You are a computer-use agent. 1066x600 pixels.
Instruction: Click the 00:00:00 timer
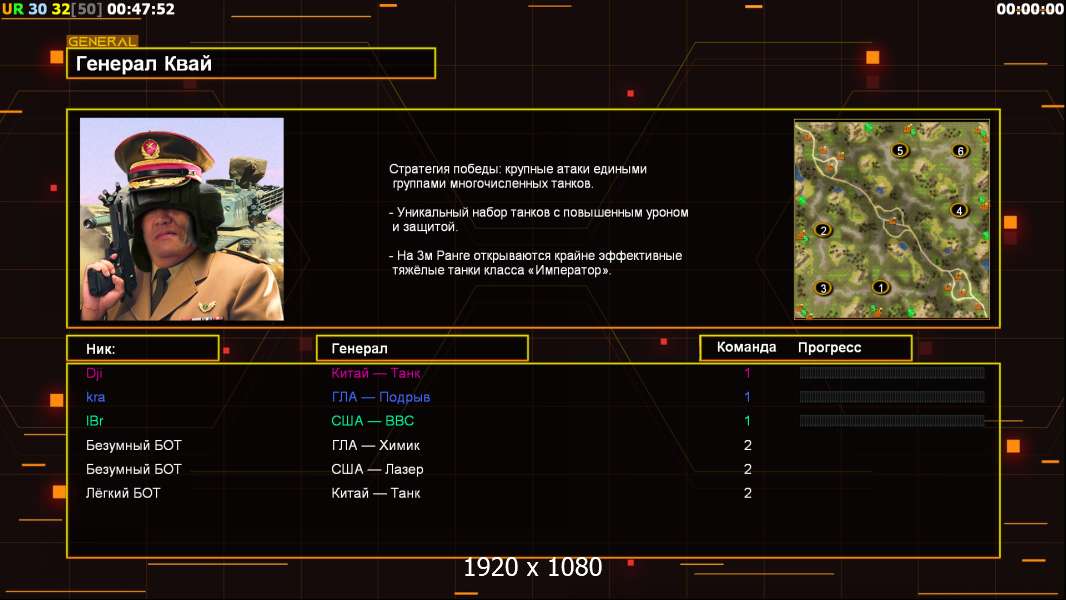[1030, 9]
